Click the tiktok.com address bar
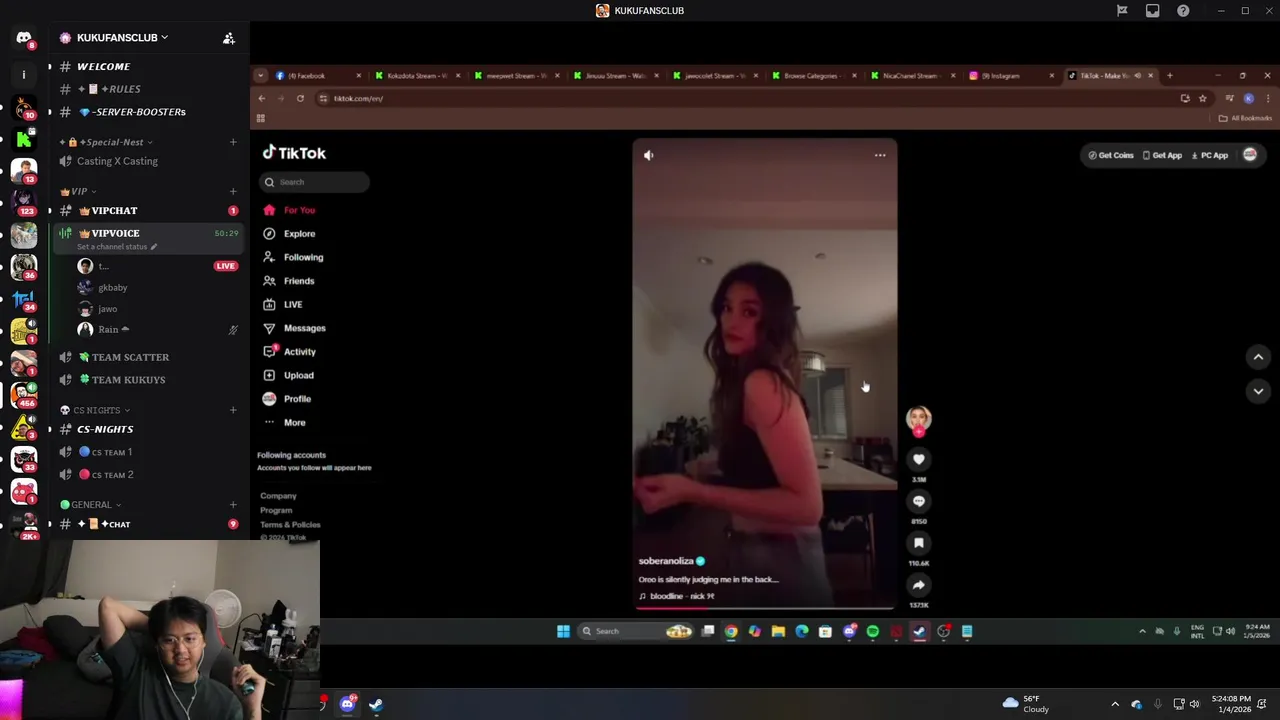Viewport: 1280px width, 720px height. 740,98
